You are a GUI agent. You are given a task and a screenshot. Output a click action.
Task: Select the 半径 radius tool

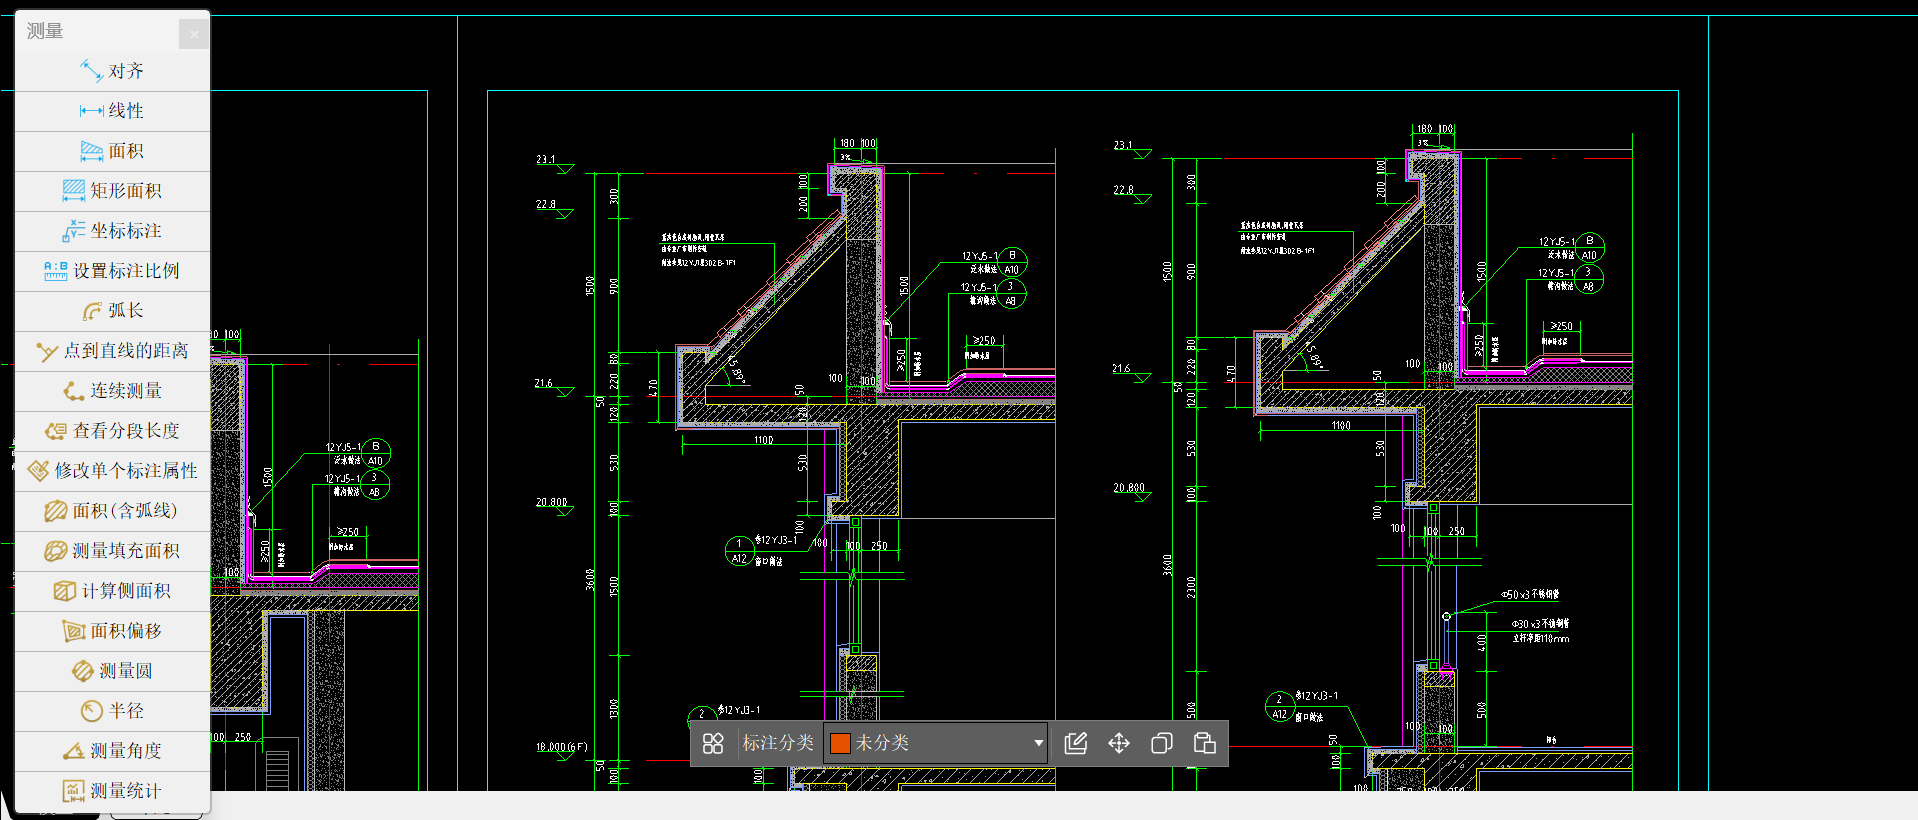[112, 711]
